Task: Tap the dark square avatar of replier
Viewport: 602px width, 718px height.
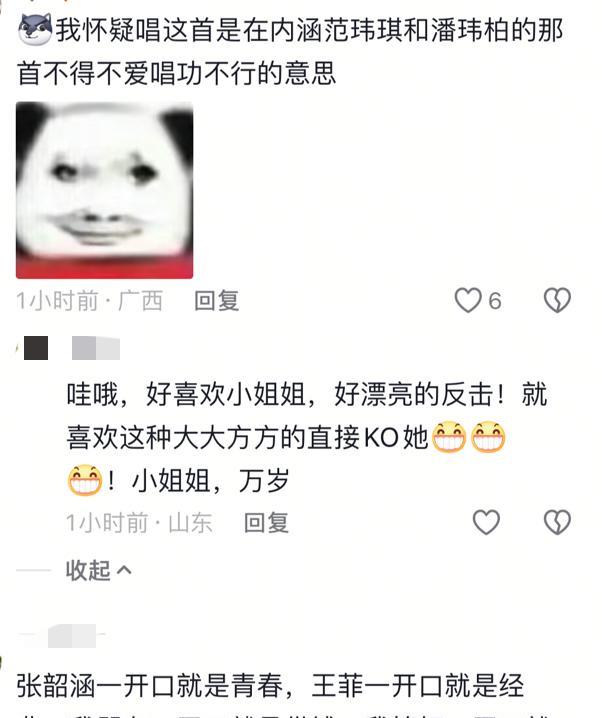Action: tap(36, 348)
